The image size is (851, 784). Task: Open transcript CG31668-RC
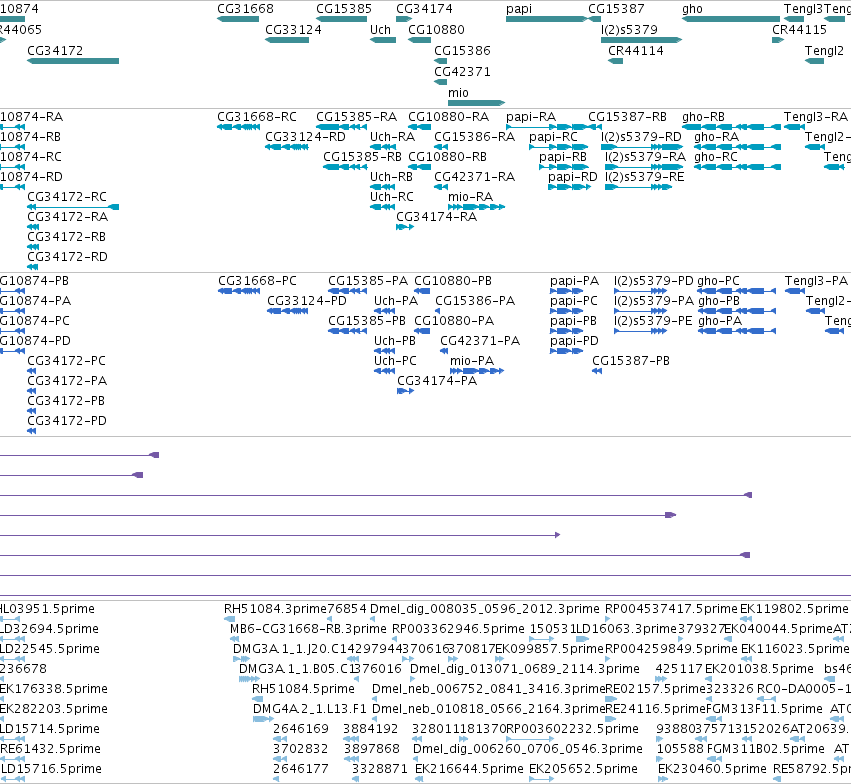click(257, 117)
